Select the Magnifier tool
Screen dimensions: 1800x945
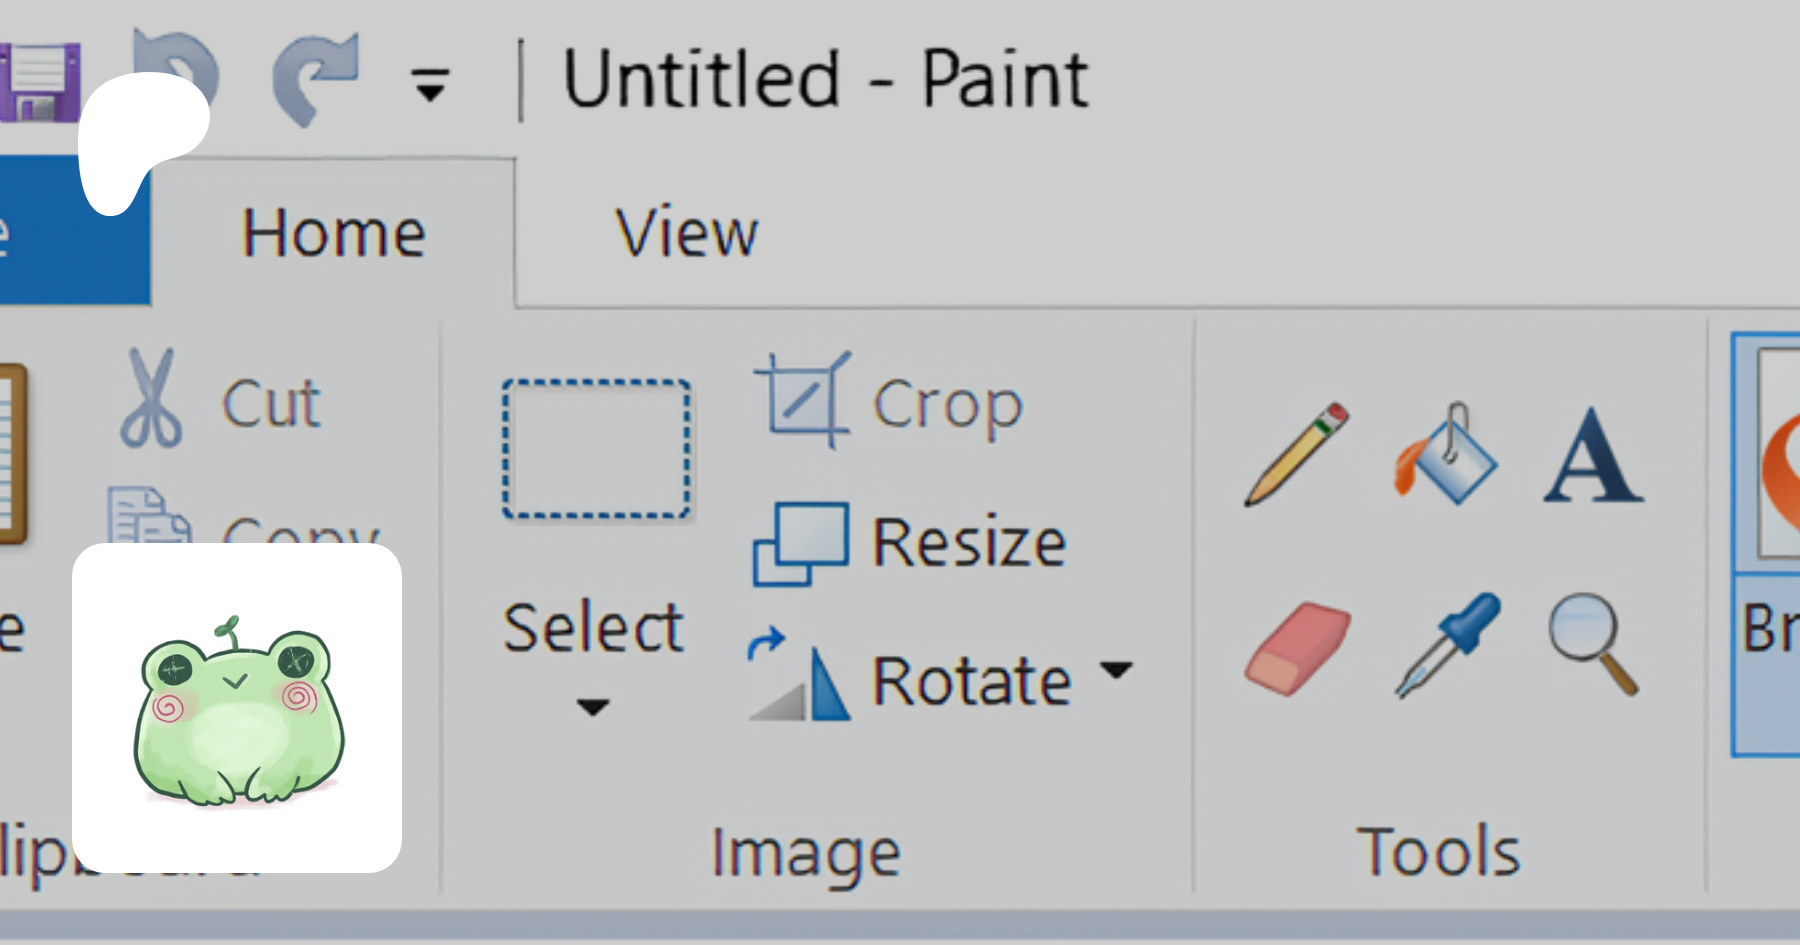coord(1593,643)
